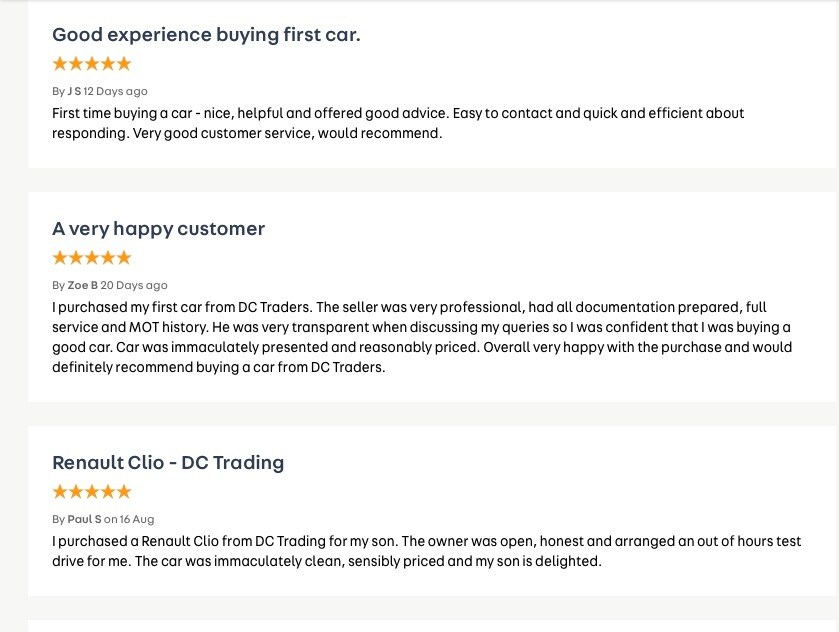The height and width of the screenshot is (632, 839).
Task: Click first star of J S review rating
Action: coord(60,64)
